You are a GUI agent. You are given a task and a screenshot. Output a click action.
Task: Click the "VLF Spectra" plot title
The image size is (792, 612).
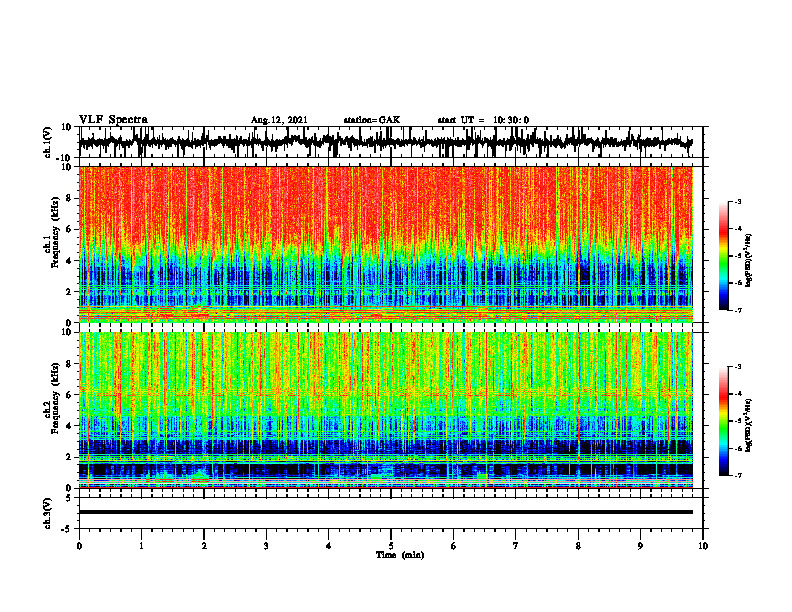tap(113, 120)
